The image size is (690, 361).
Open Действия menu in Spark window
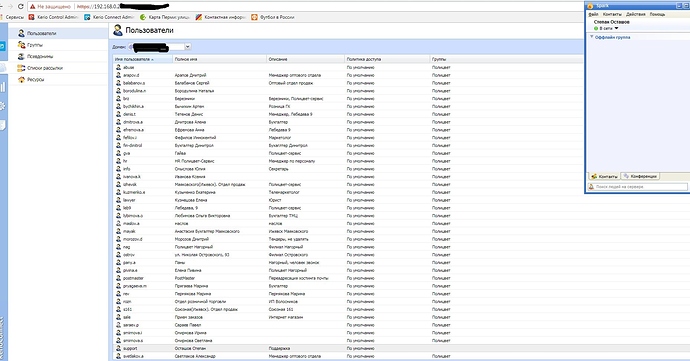pos(635,14)
